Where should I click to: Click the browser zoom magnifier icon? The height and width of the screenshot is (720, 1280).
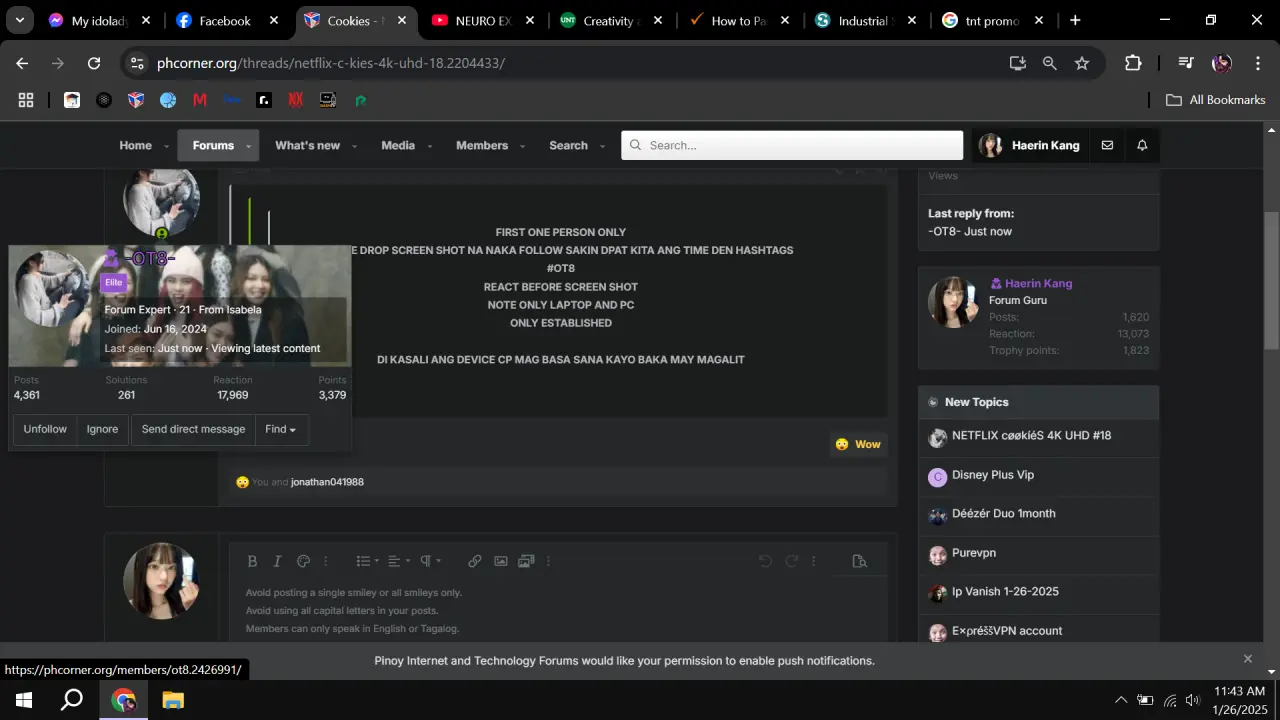click(x=1049, y=63)
